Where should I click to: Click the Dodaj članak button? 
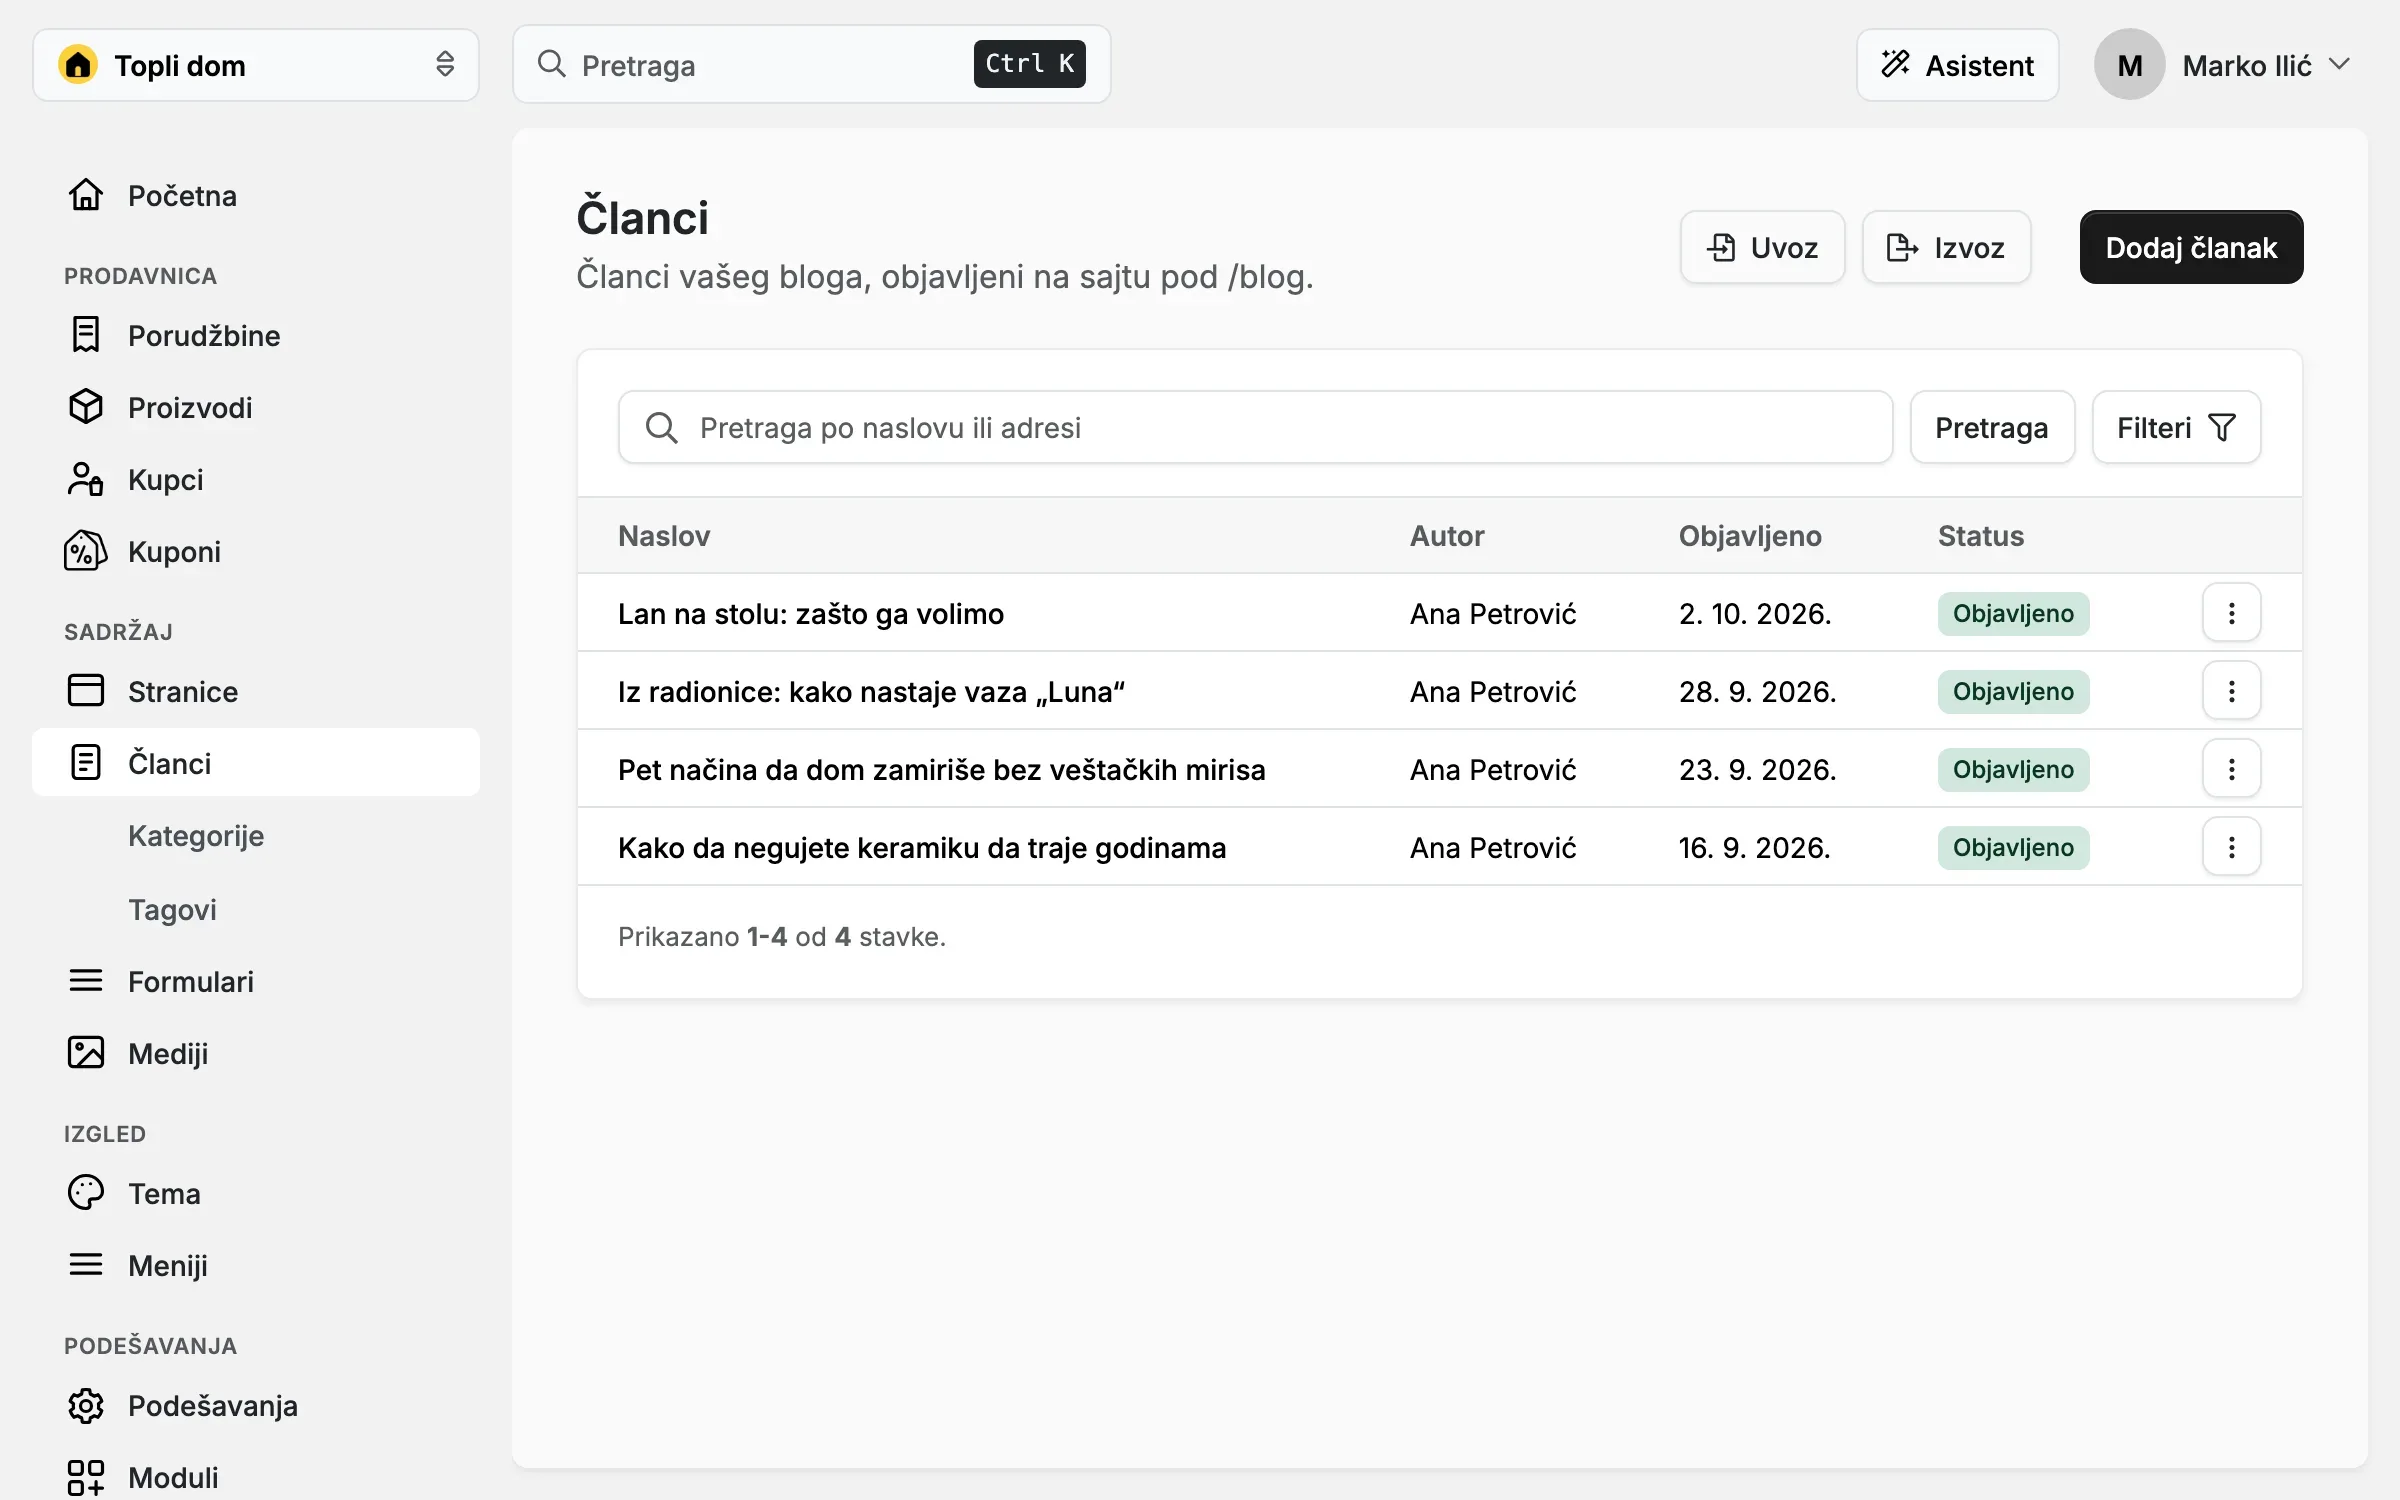2191,247
